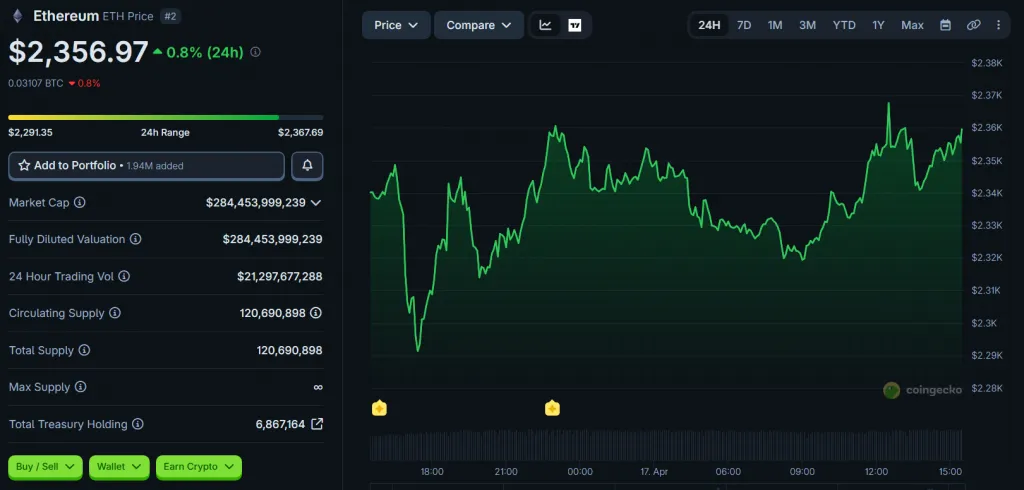Click the $284,453,999,239 Market Cap value
The image size is (1024, 490).
pyautogui.click(x=256, y=203)
